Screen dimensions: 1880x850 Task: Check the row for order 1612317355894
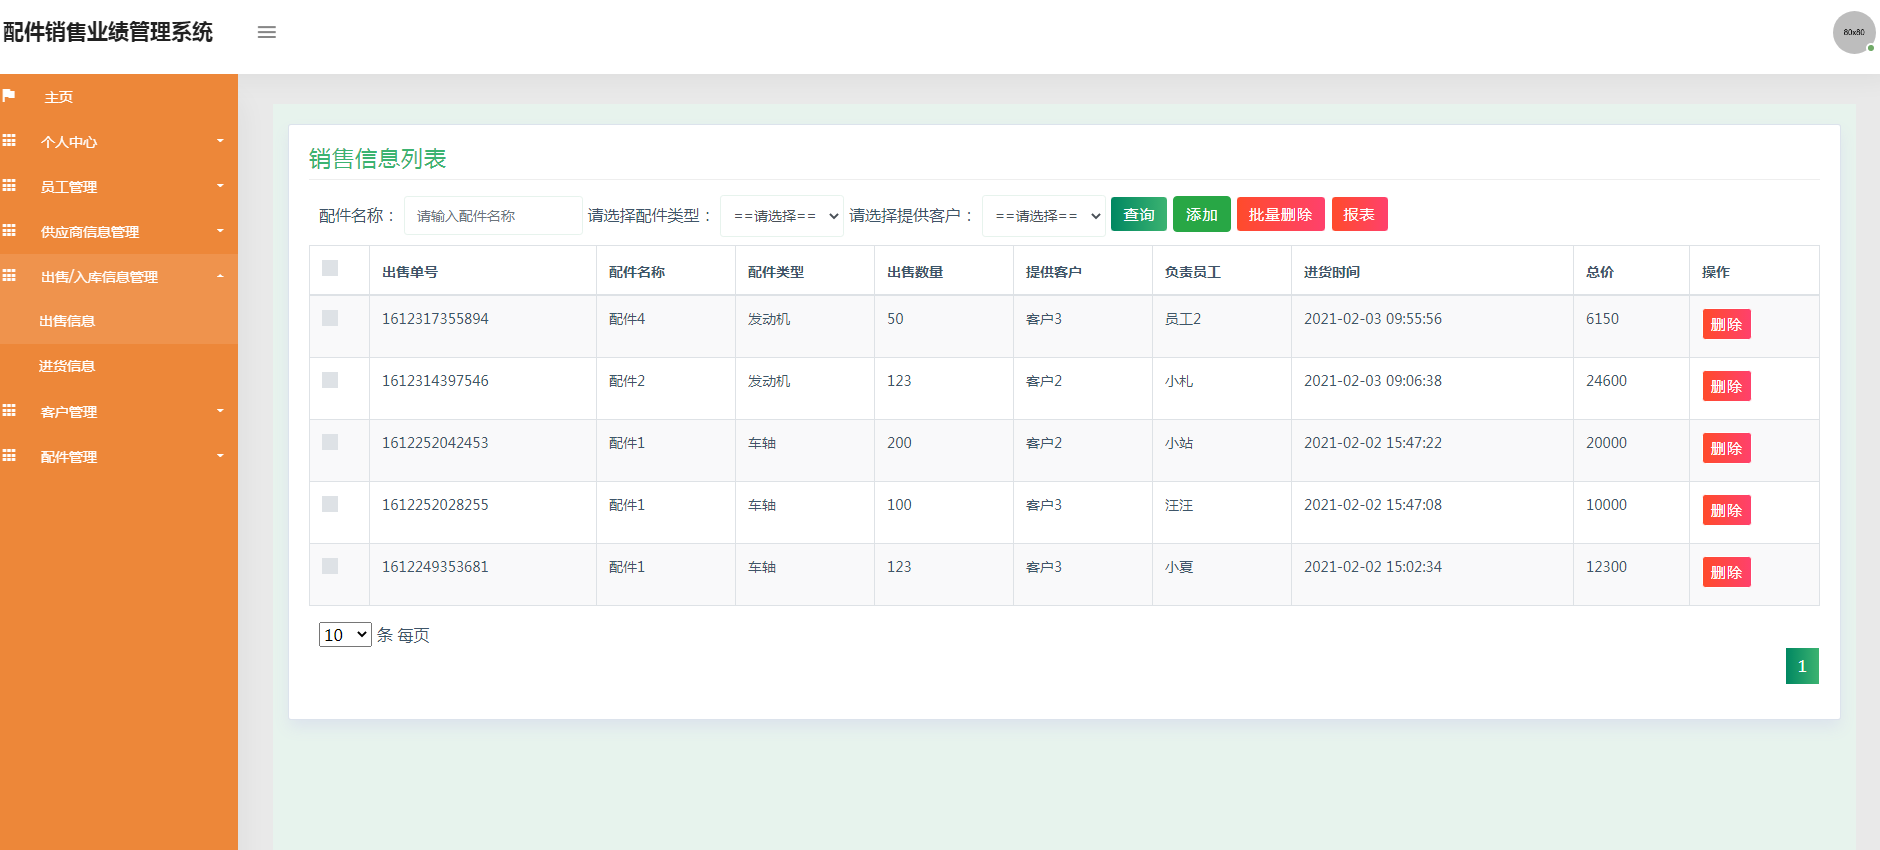pos(330,318)
